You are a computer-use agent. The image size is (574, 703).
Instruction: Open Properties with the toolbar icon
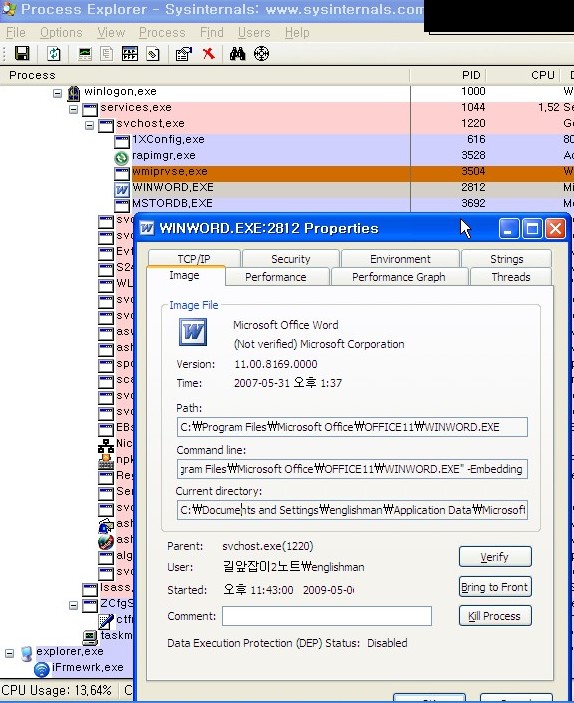[x=183, y=54]
